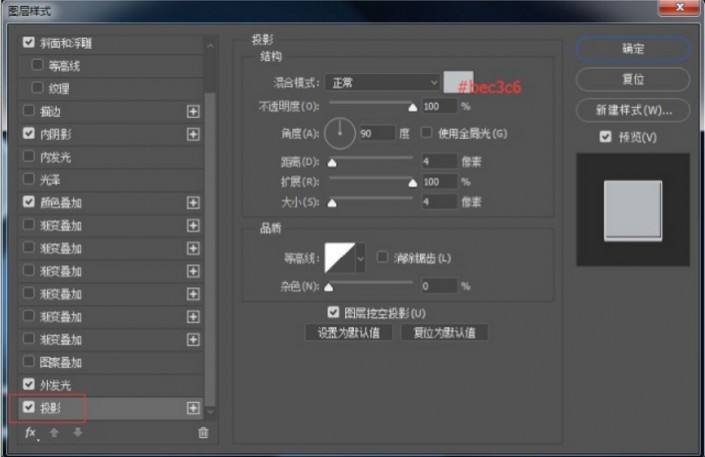Uncheck the 颜色叠加 checkbox

click(29, 202)
